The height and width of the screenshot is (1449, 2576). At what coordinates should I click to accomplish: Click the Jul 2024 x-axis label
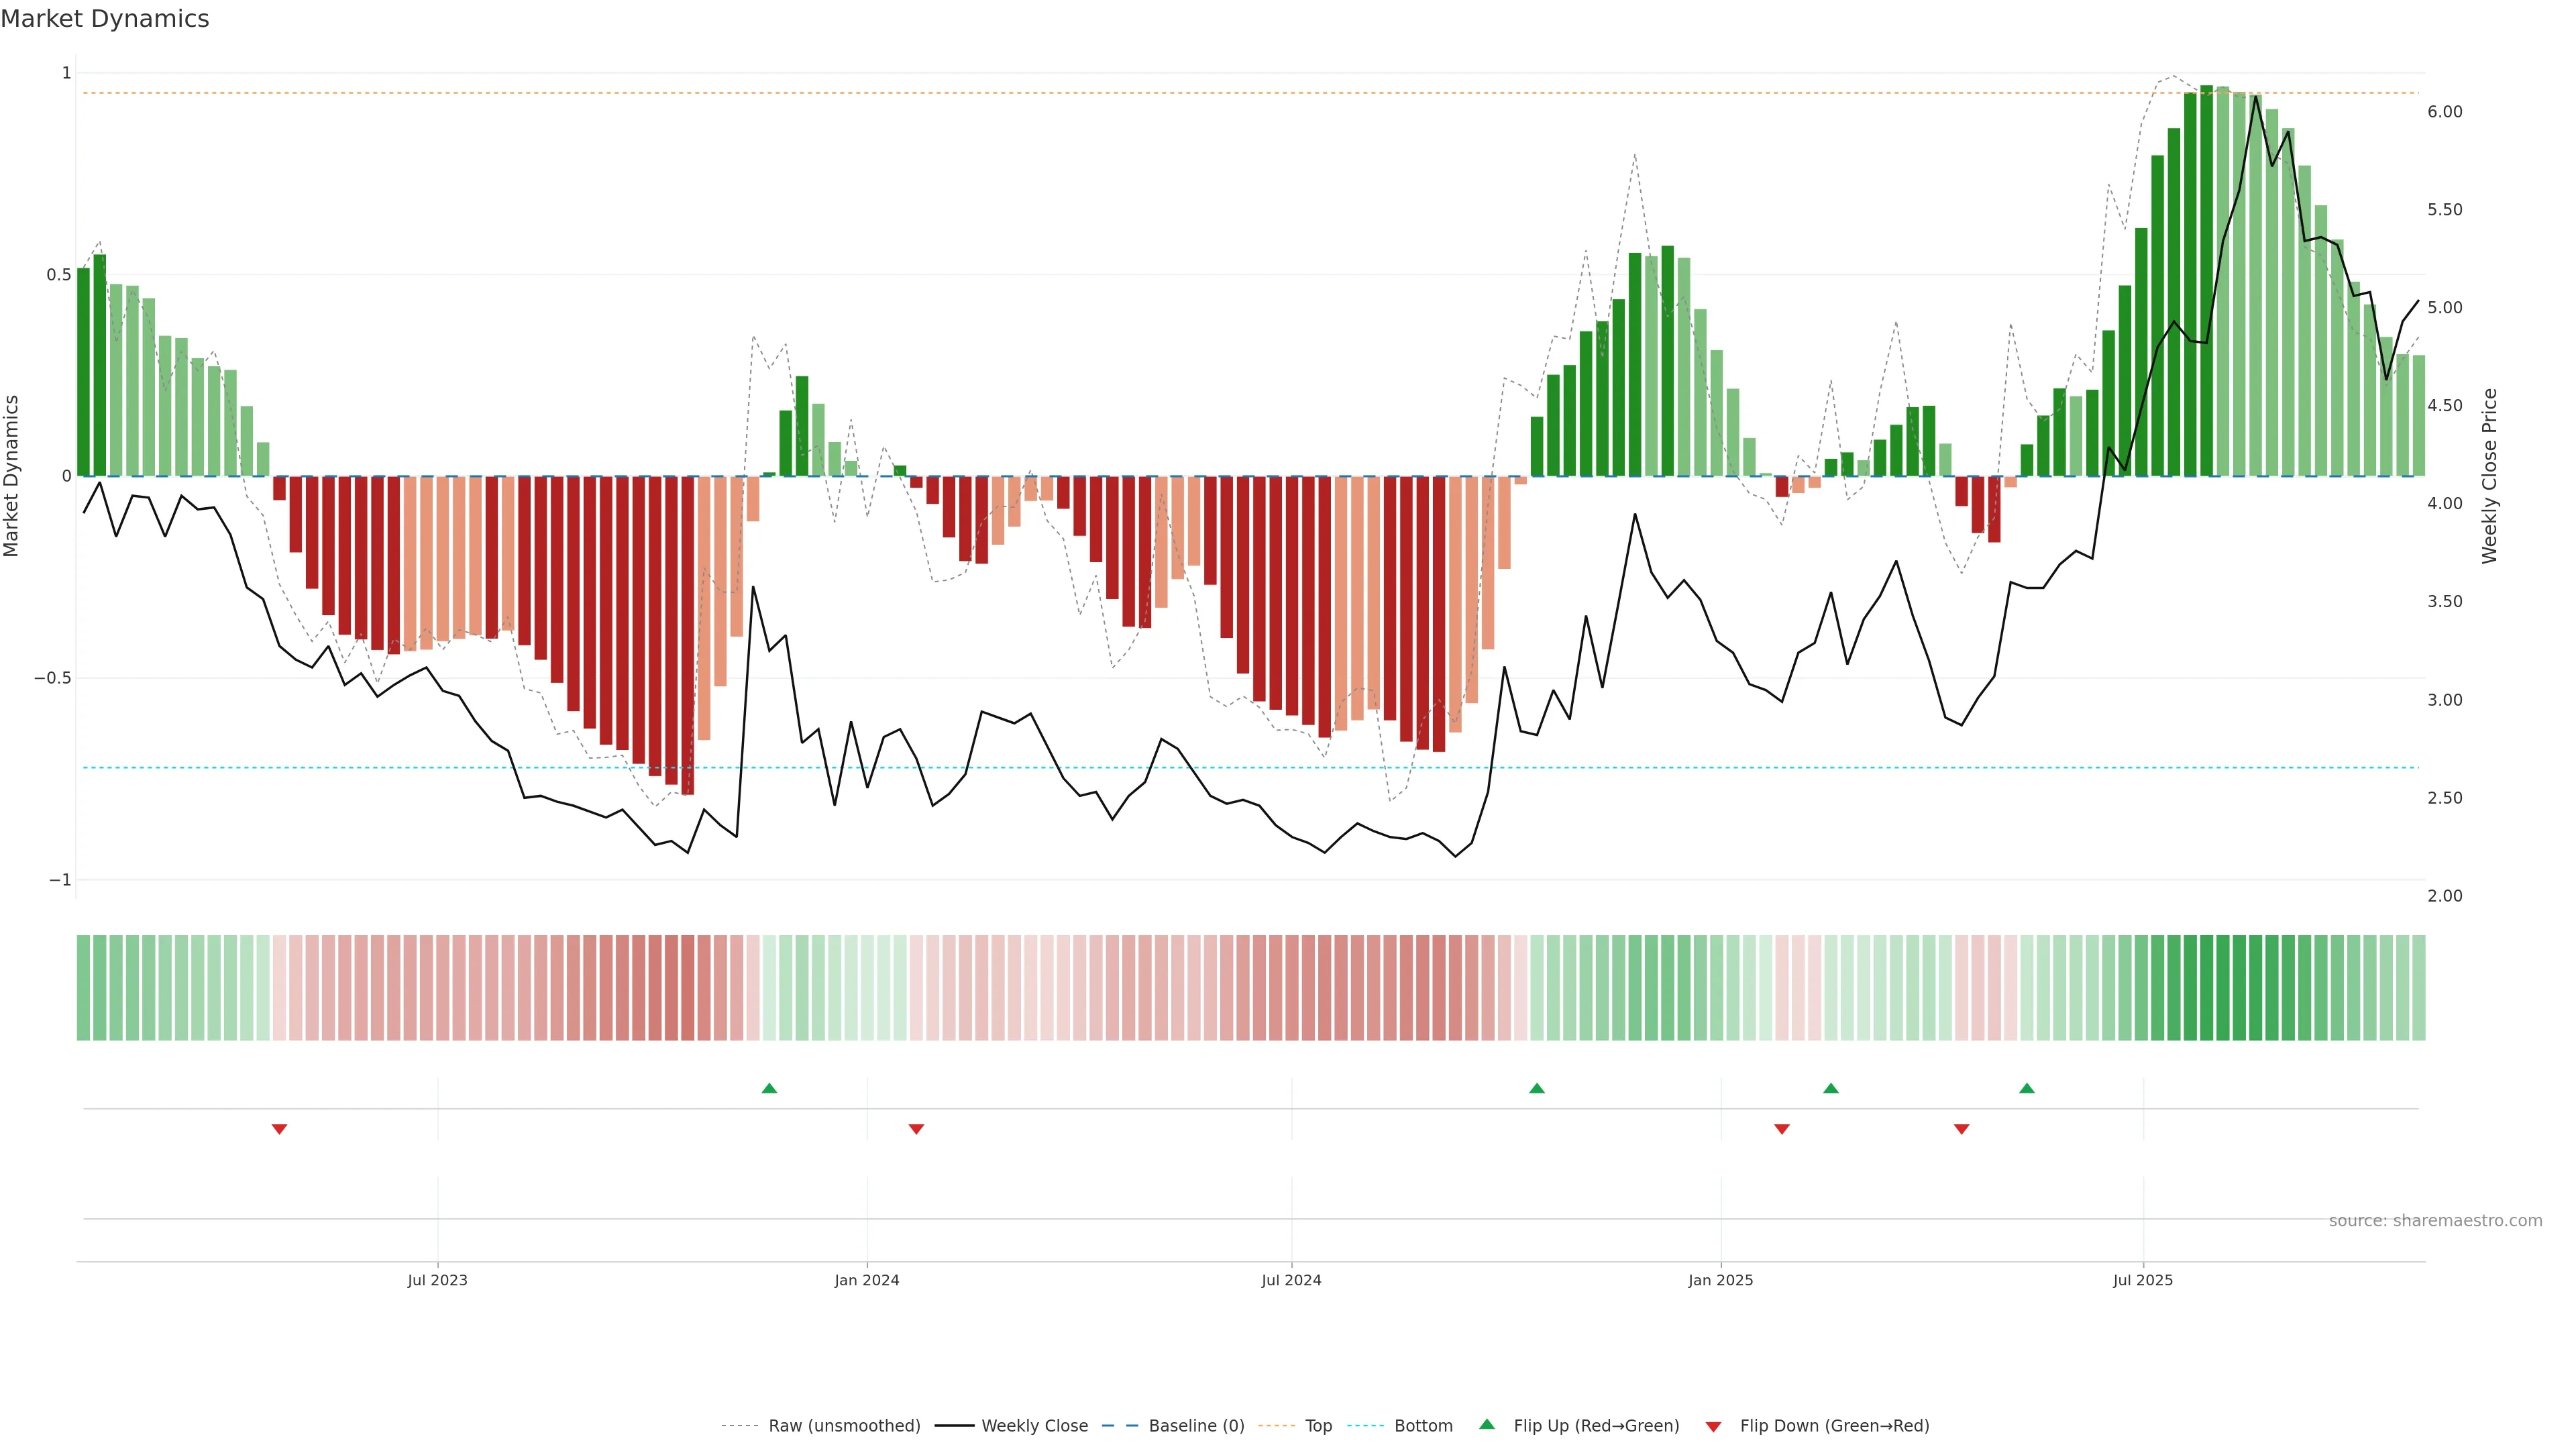[x=1291, y=1280]
